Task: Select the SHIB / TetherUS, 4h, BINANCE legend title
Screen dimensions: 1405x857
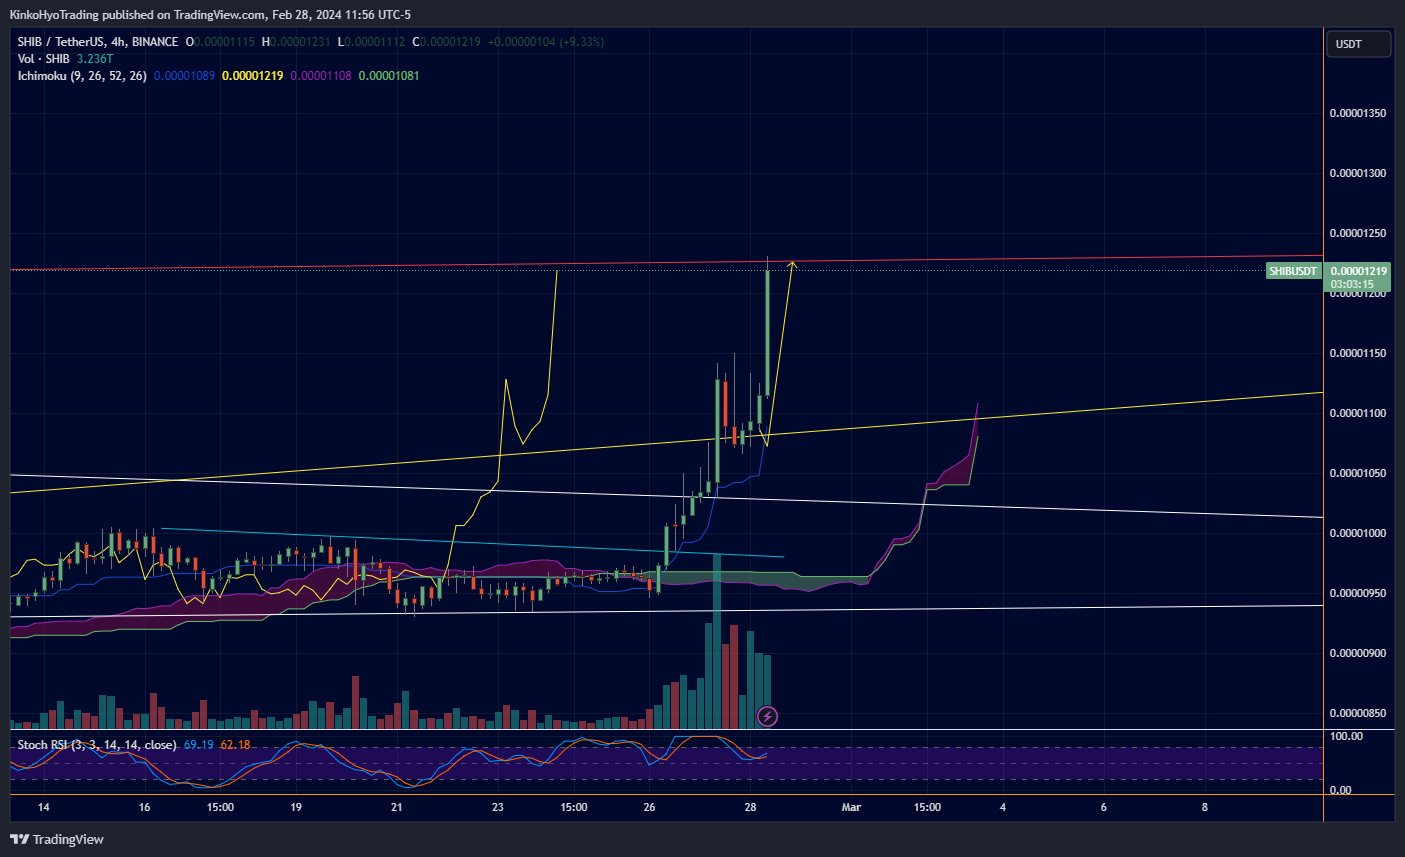Action: pos(98,42)
